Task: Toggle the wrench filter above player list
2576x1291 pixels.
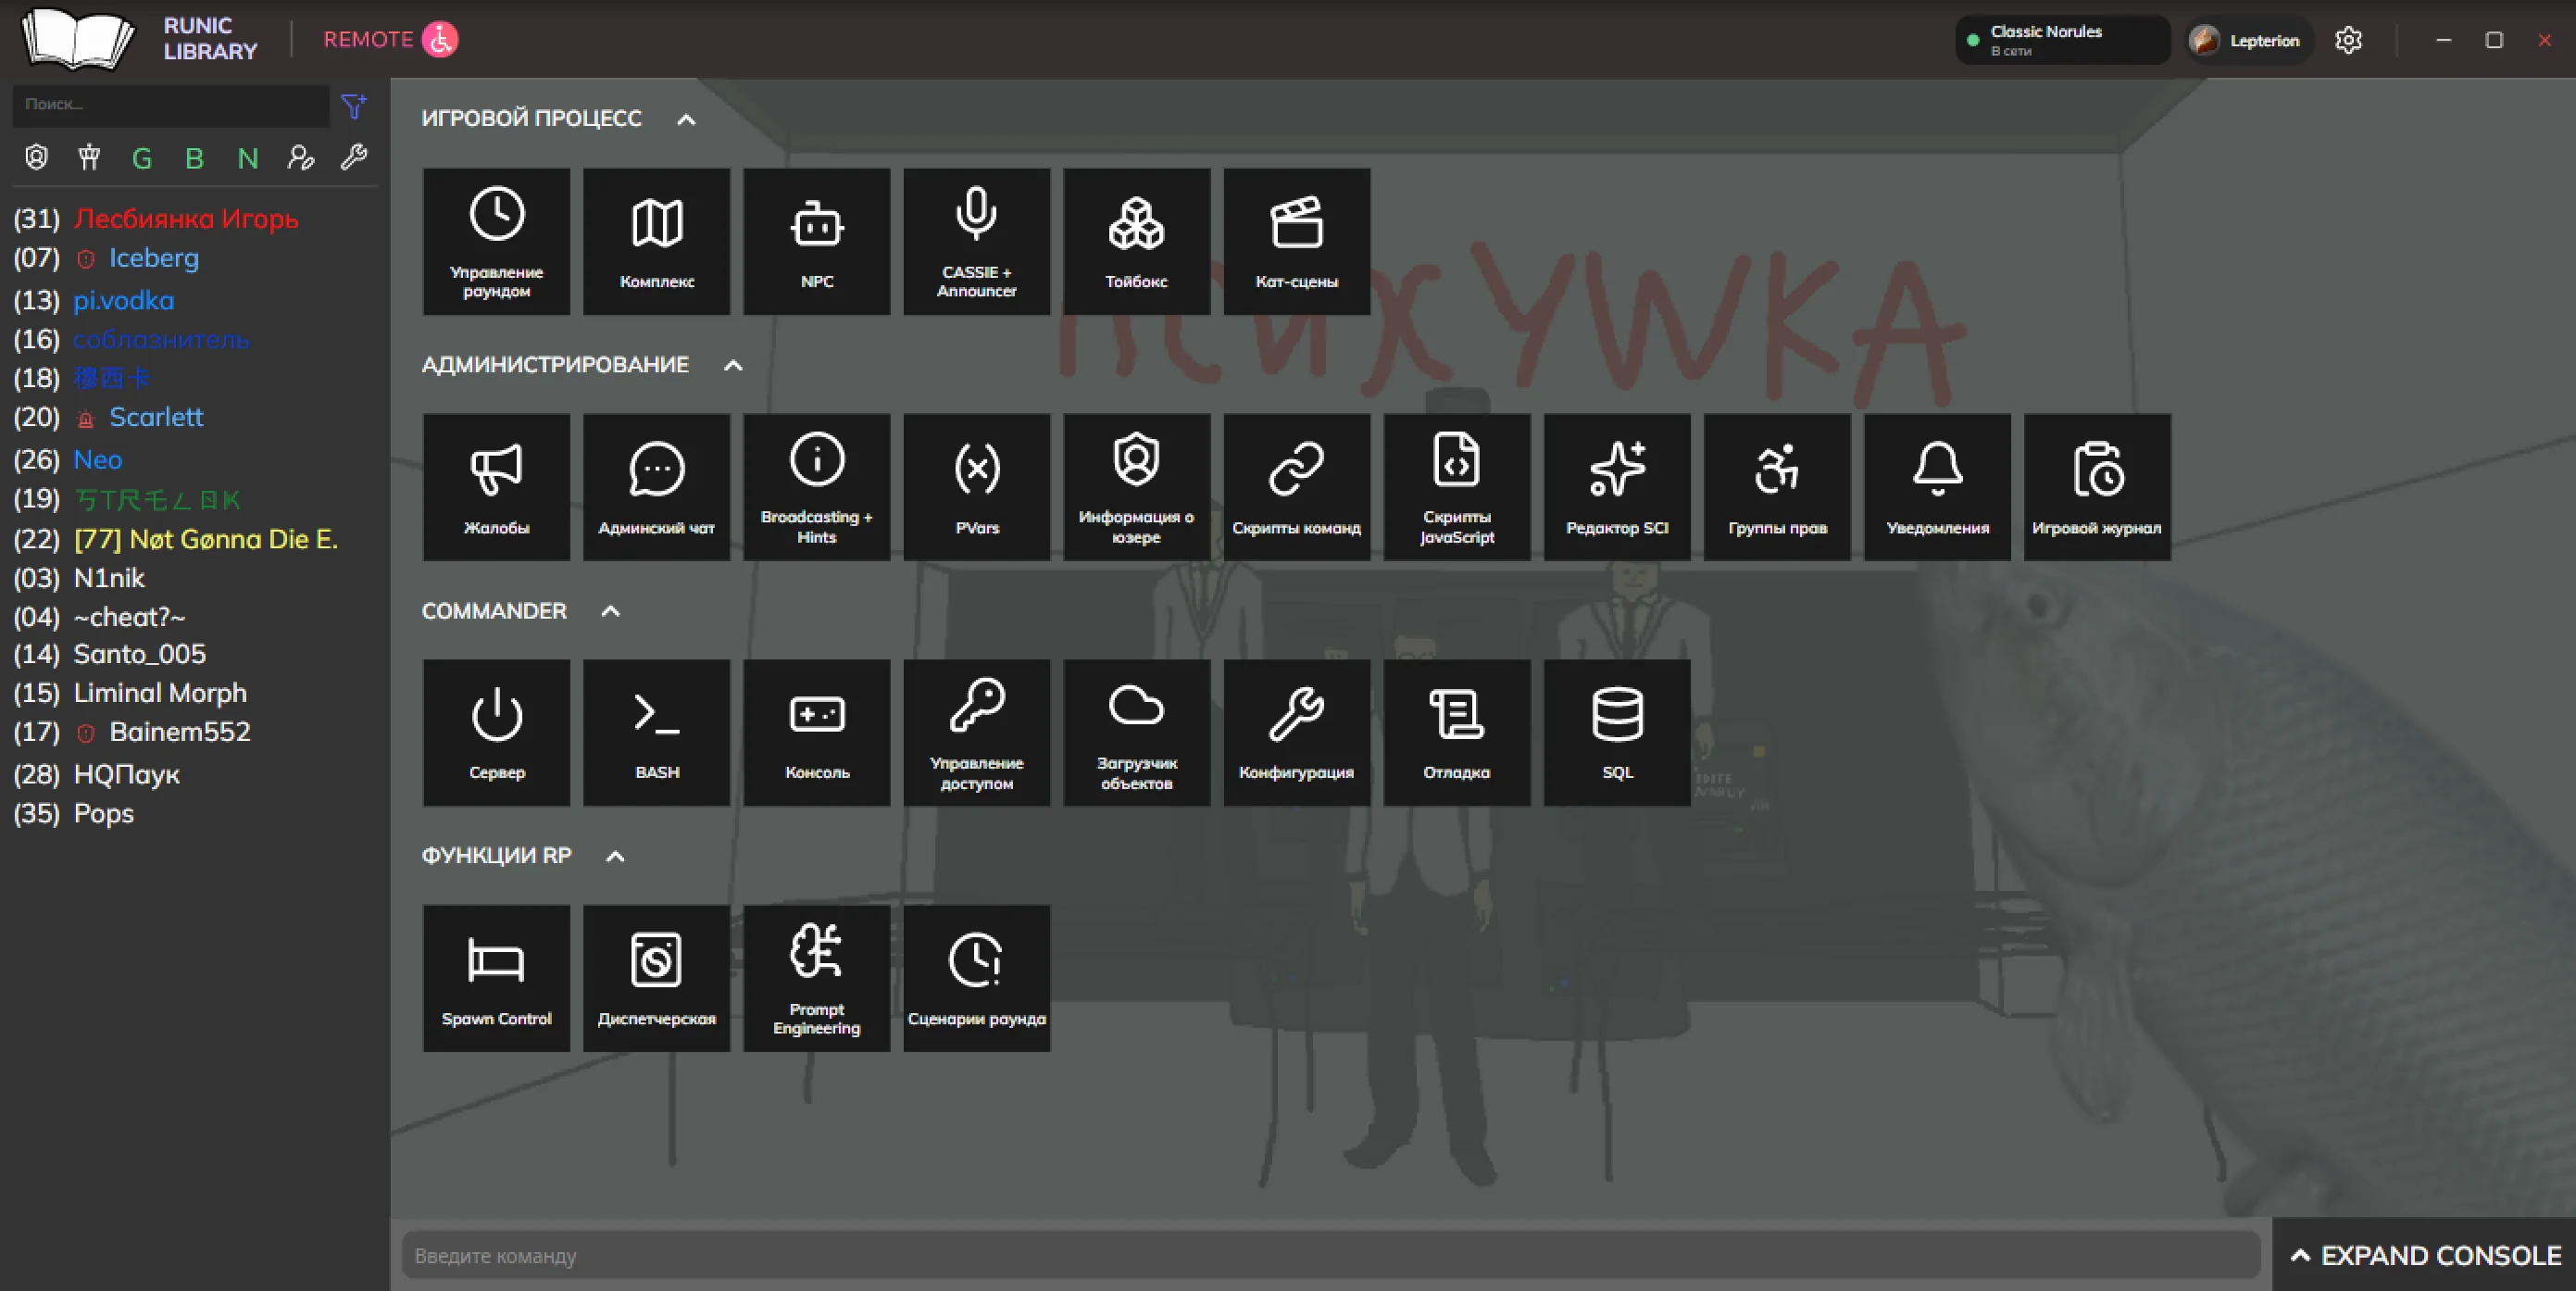Action: click(353, 158)
